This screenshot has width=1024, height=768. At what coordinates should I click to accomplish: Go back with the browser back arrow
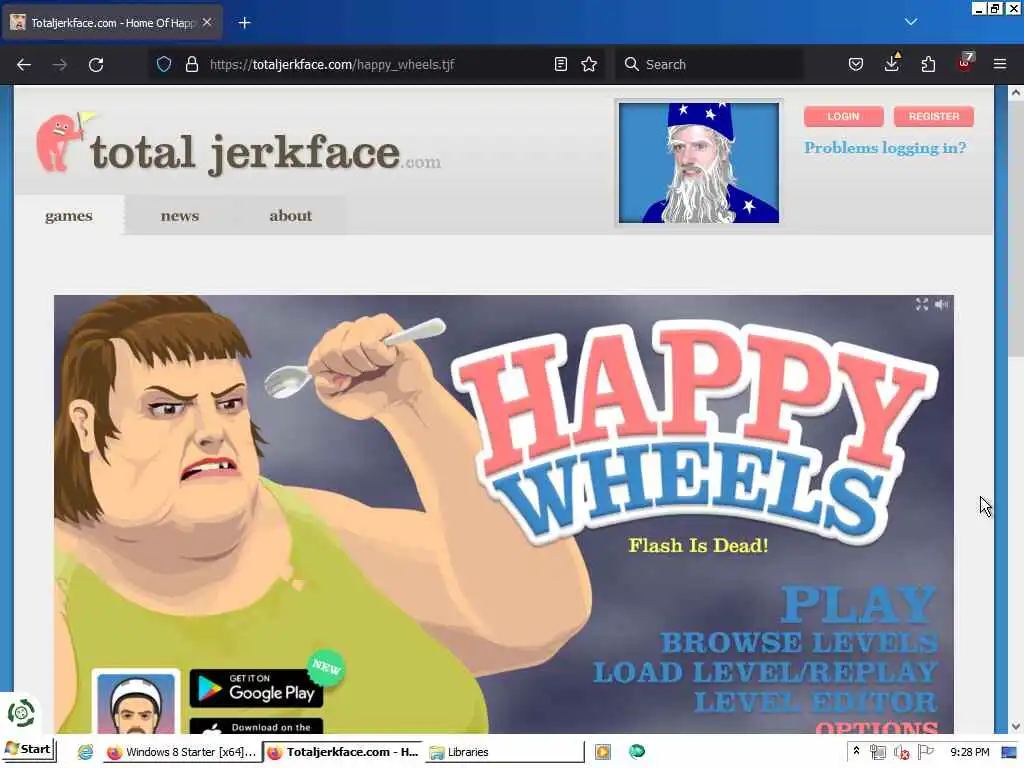pos(24,65)
